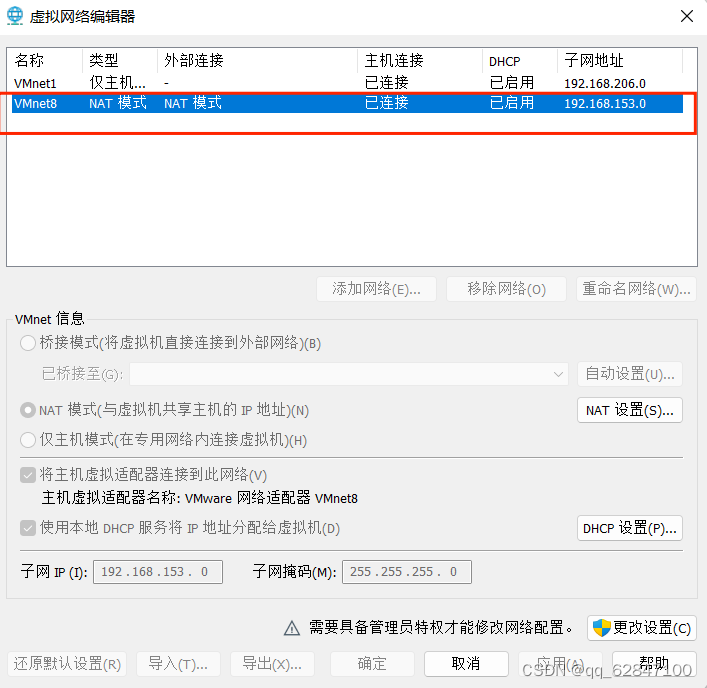
Task: Click the 导入 button
Action: (x=178, y=664)
